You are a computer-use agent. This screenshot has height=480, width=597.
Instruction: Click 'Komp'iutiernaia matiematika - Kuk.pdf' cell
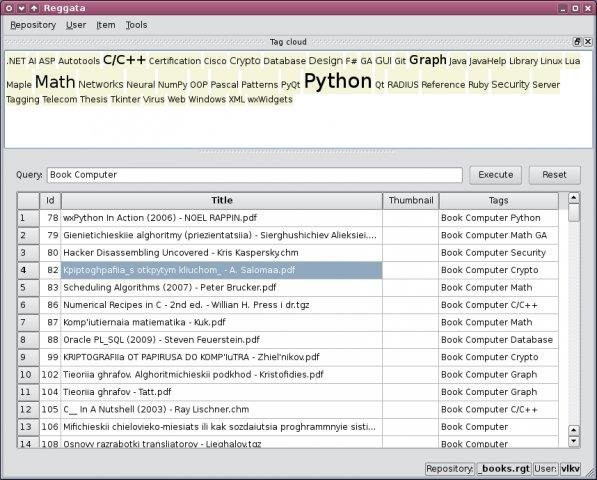pyautogui.click(x=222, y=322)
